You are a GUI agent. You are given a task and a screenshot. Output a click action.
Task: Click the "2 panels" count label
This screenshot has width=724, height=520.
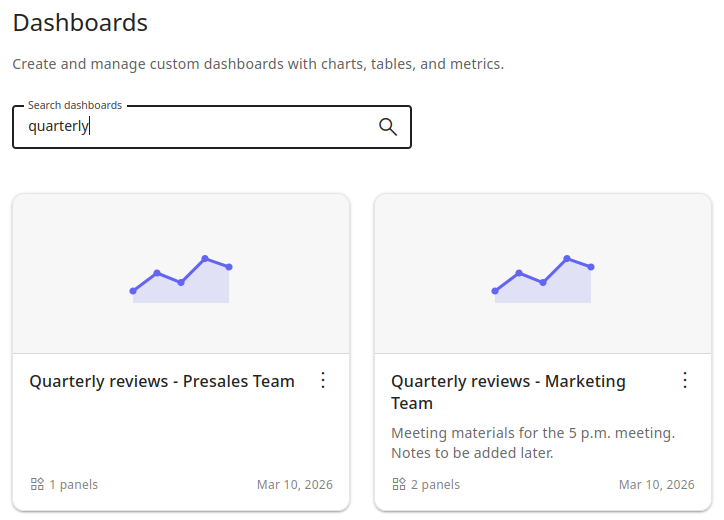tap(435, 485)
